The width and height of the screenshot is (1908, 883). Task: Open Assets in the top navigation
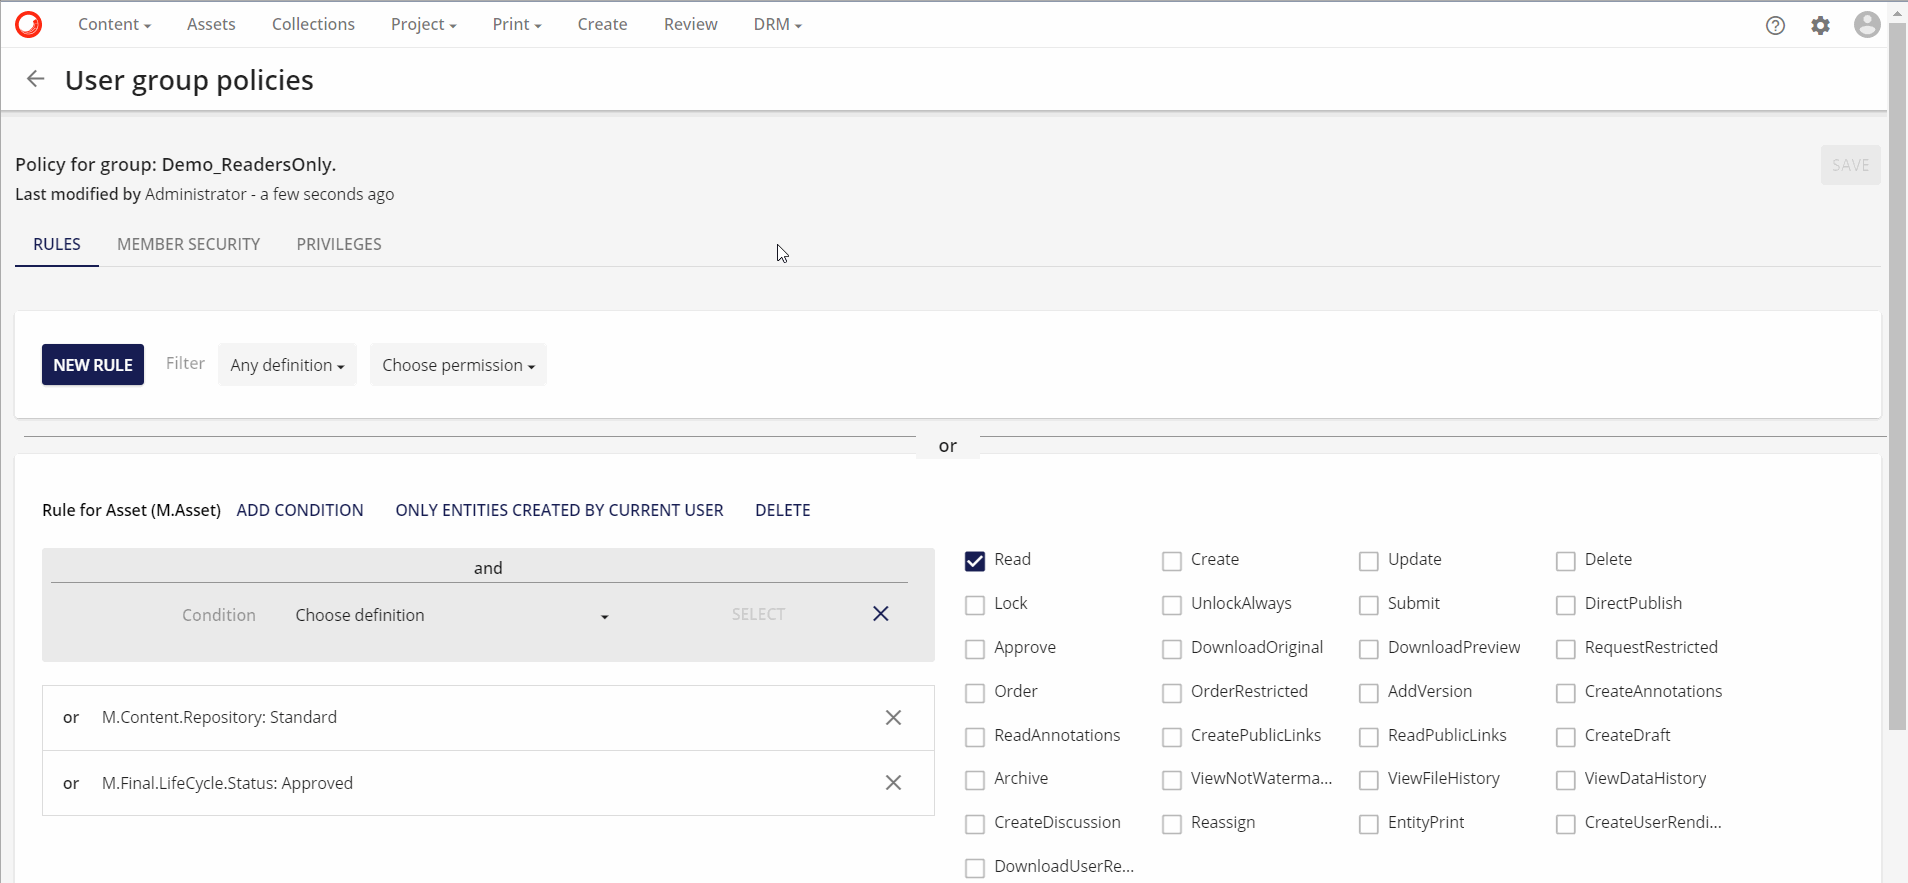[x=211, y=24]
